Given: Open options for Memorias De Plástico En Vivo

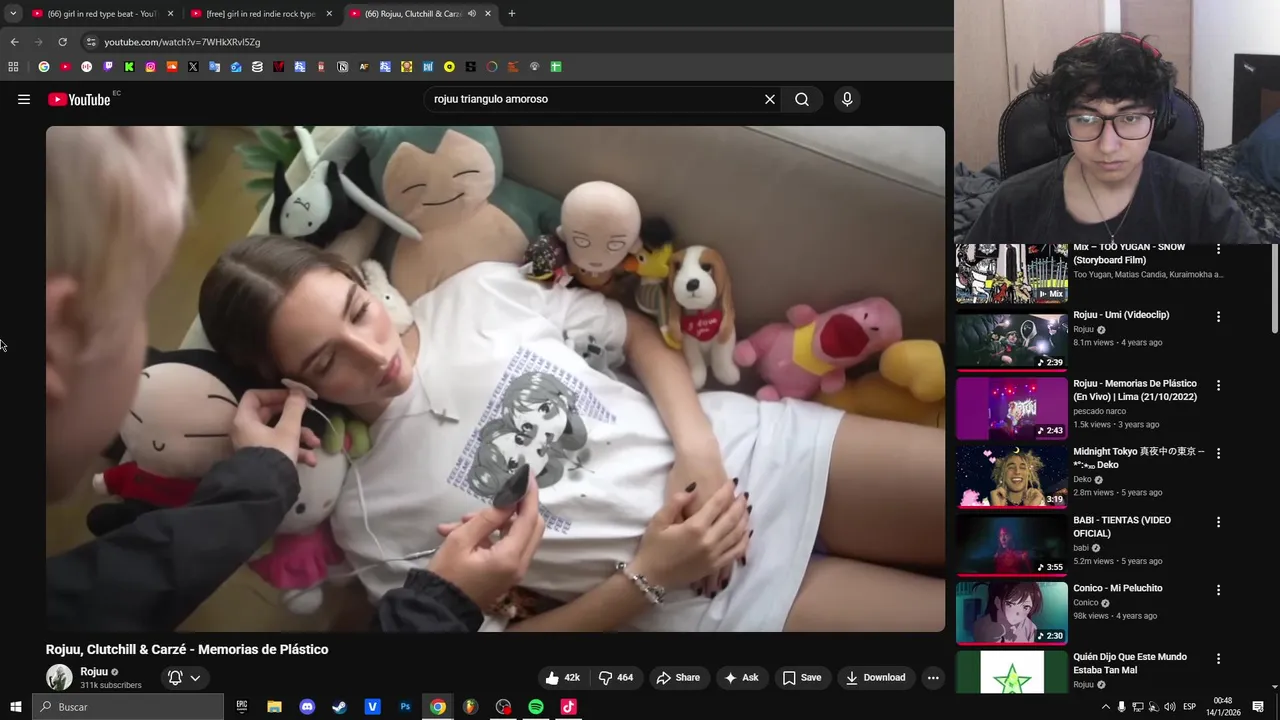Looking at the screenshot, I should [x=1218, y=385].
